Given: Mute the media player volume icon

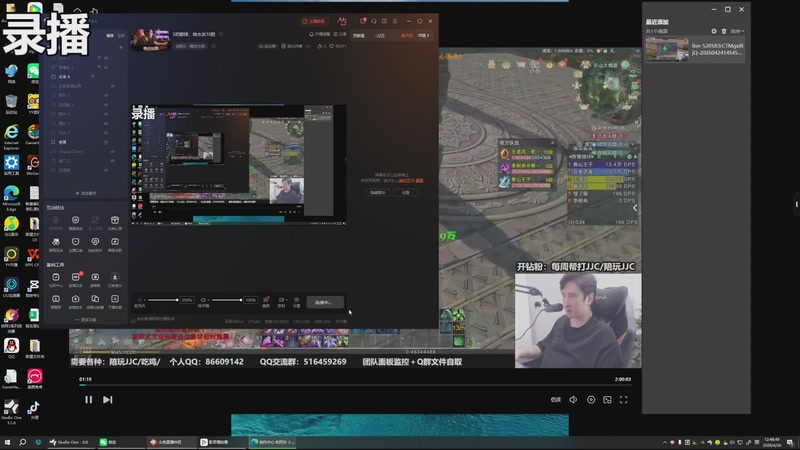Looking at the screenshot, I should coord(573,399).
